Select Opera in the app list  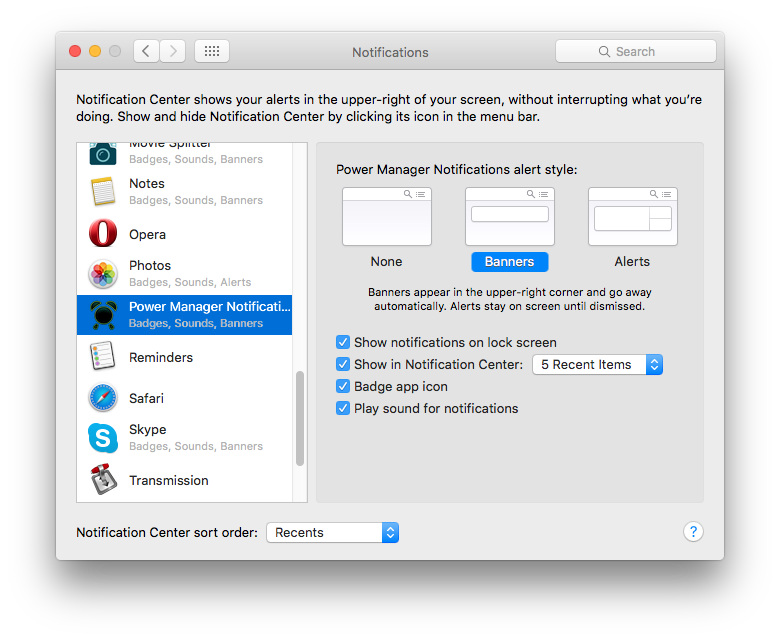coord(185,233)
